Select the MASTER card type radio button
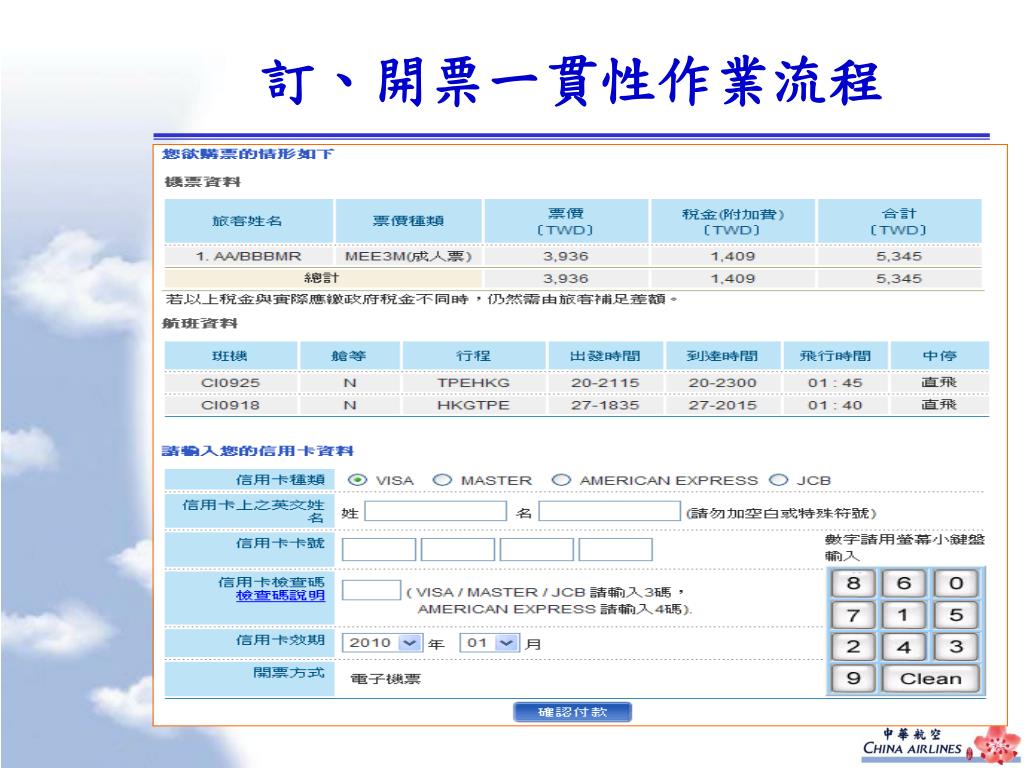 (442, 480)
